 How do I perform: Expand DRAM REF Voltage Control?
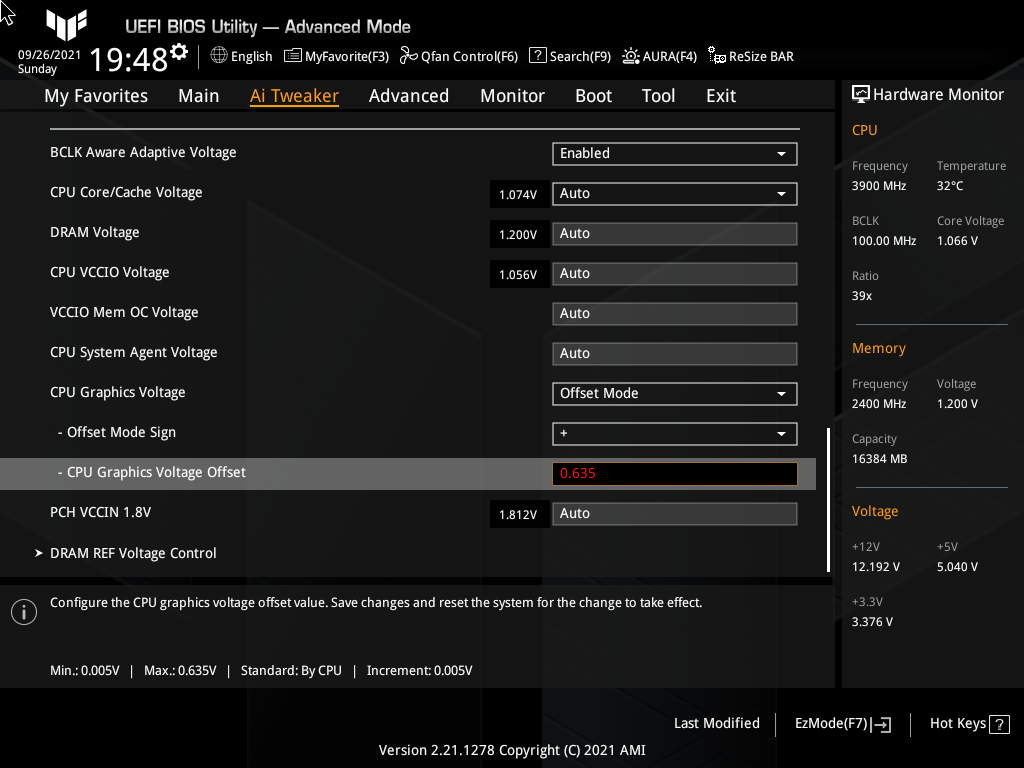coord(133,553)
